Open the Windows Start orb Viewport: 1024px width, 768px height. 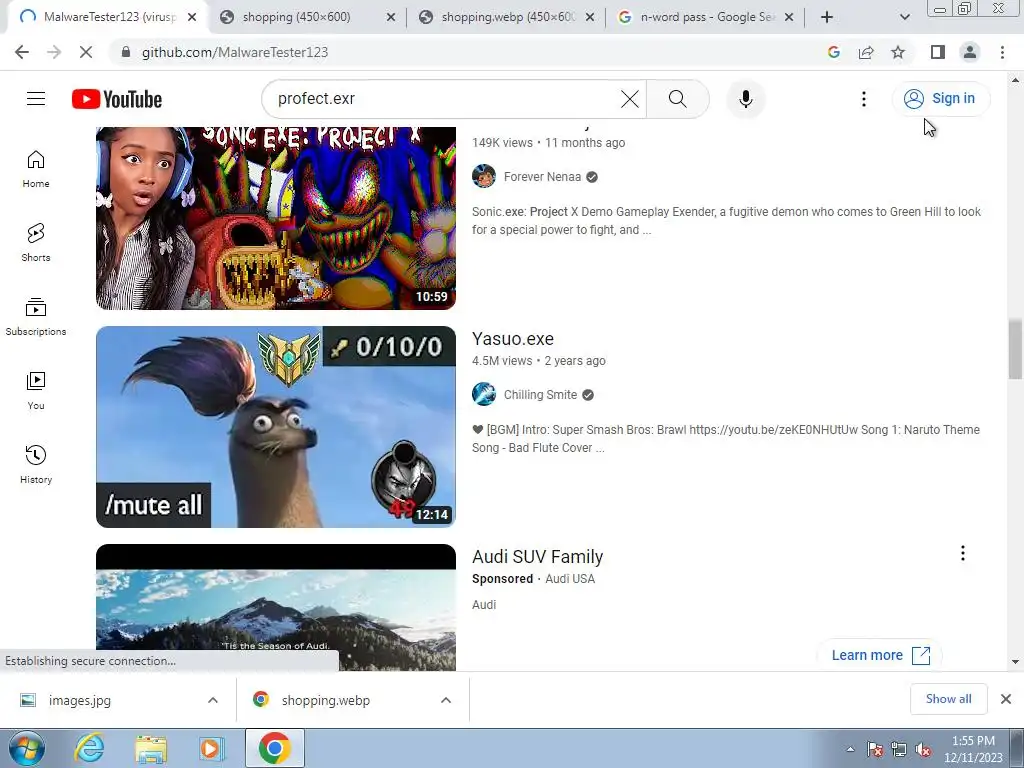26,748
